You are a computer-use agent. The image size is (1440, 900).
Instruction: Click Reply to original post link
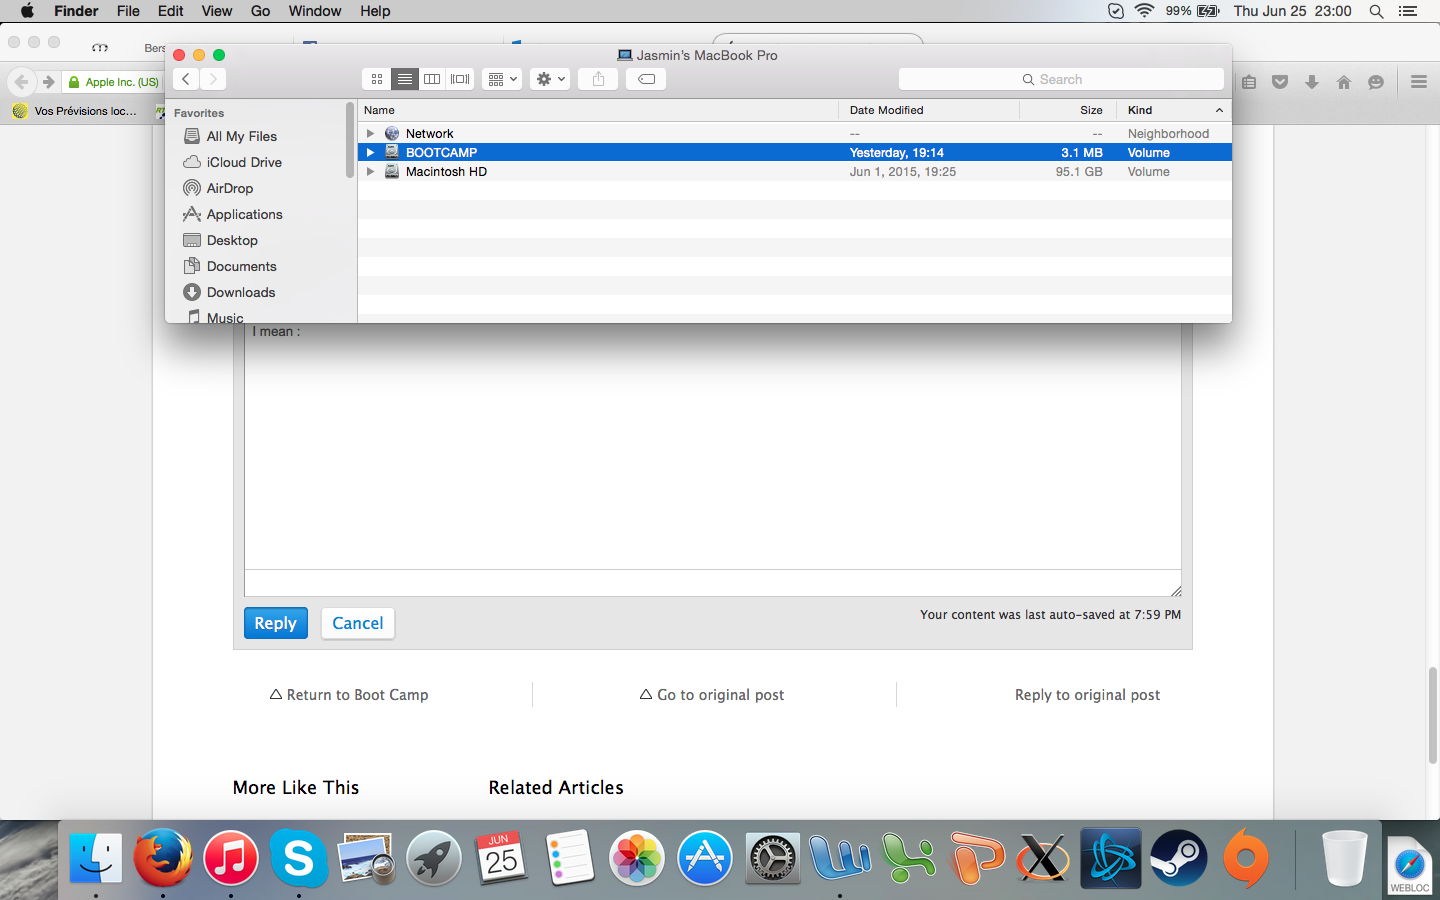tap(1088, 695)
